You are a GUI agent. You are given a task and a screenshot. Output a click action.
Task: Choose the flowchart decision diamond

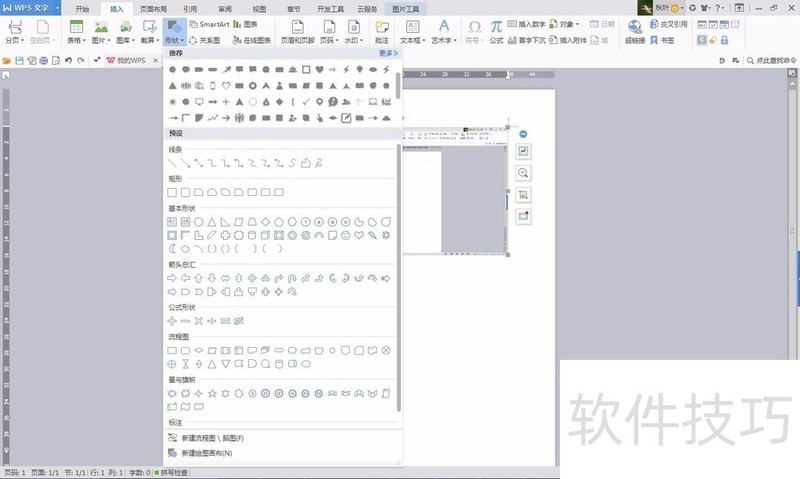(198, 350)
